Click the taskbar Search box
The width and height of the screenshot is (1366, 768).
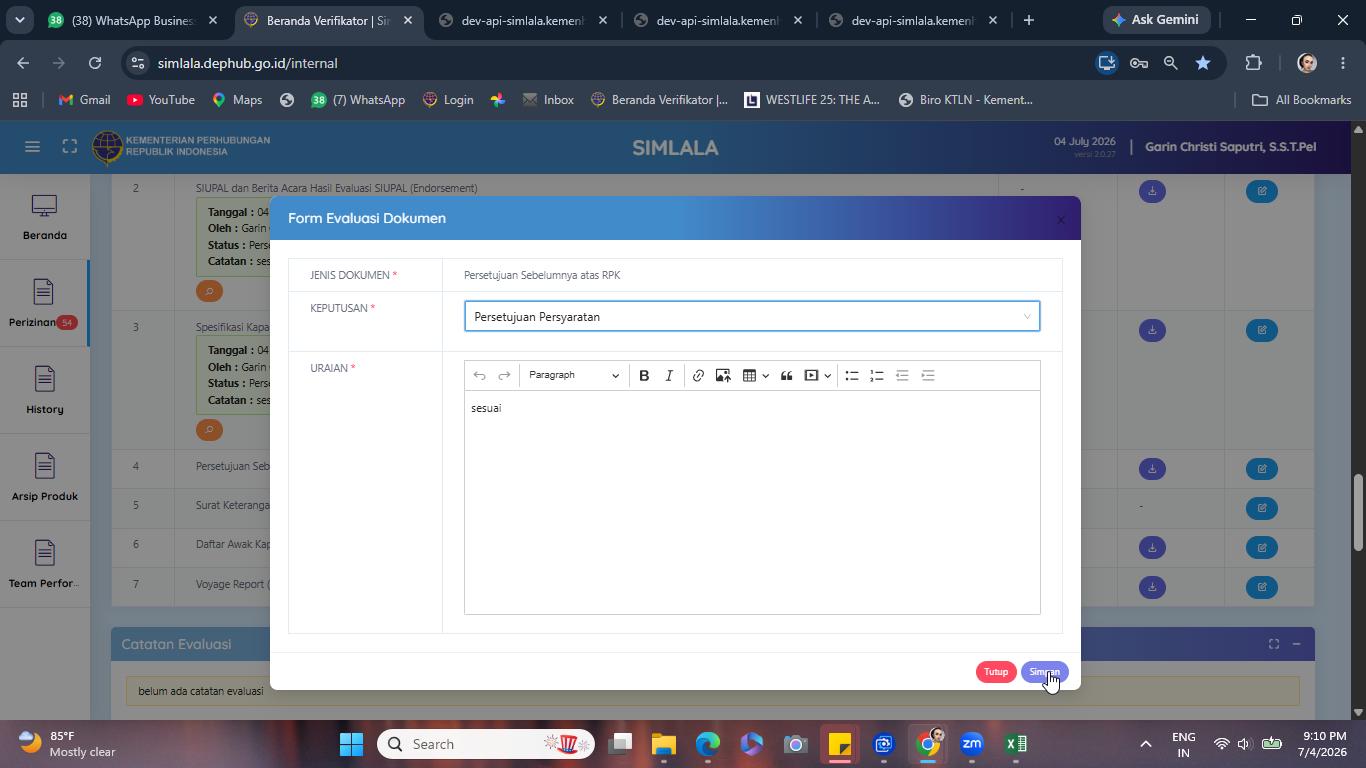[x=486, y=744]
